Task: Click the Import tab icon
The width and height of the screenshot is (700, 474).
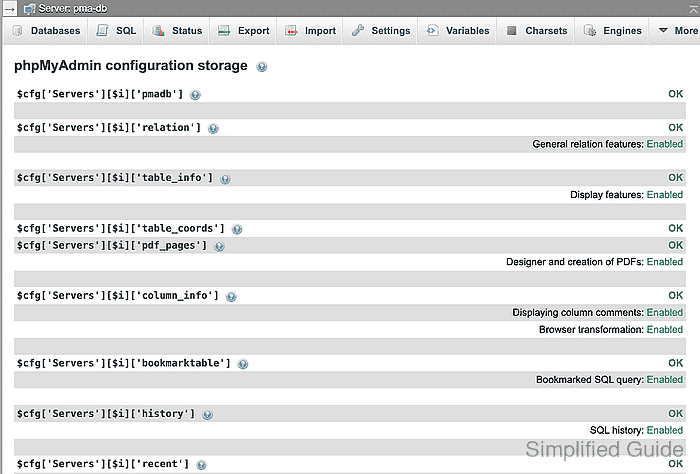Action: [291, 31]
